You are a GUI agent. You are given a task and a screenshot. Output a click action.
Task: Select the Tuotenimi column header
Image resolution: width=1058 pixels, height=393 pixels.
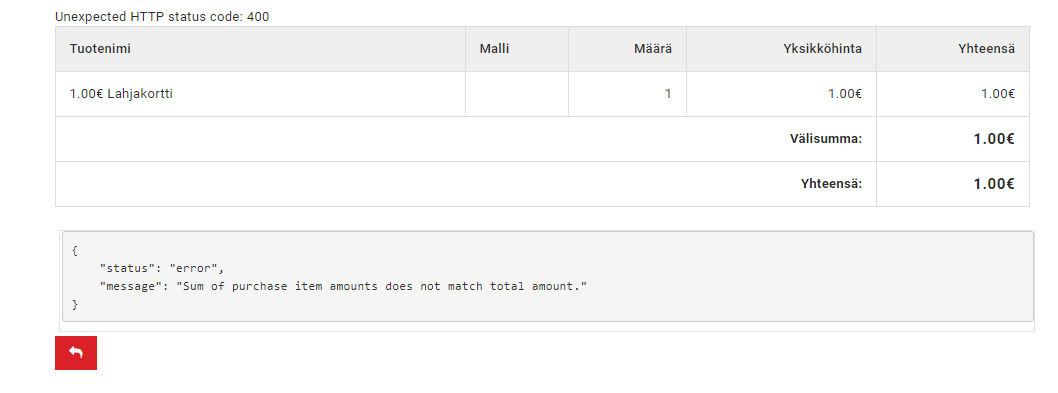[x=100, y=49]
